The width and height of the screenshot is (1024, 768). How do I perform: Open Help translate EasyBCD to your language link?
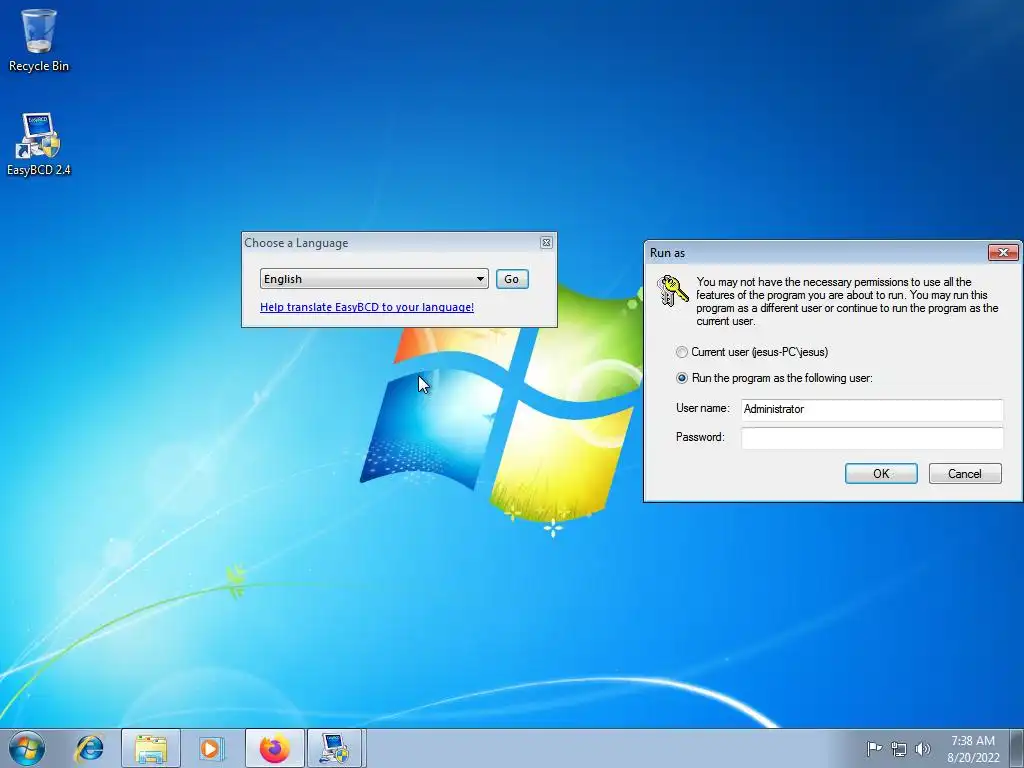click(367, 307)
